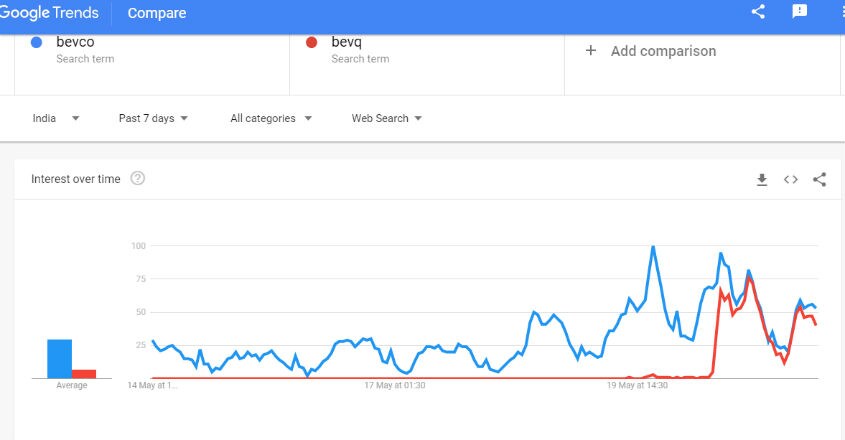Click the Google Trends logo
The width and height of the screenshot is (845, 440).
49,12
